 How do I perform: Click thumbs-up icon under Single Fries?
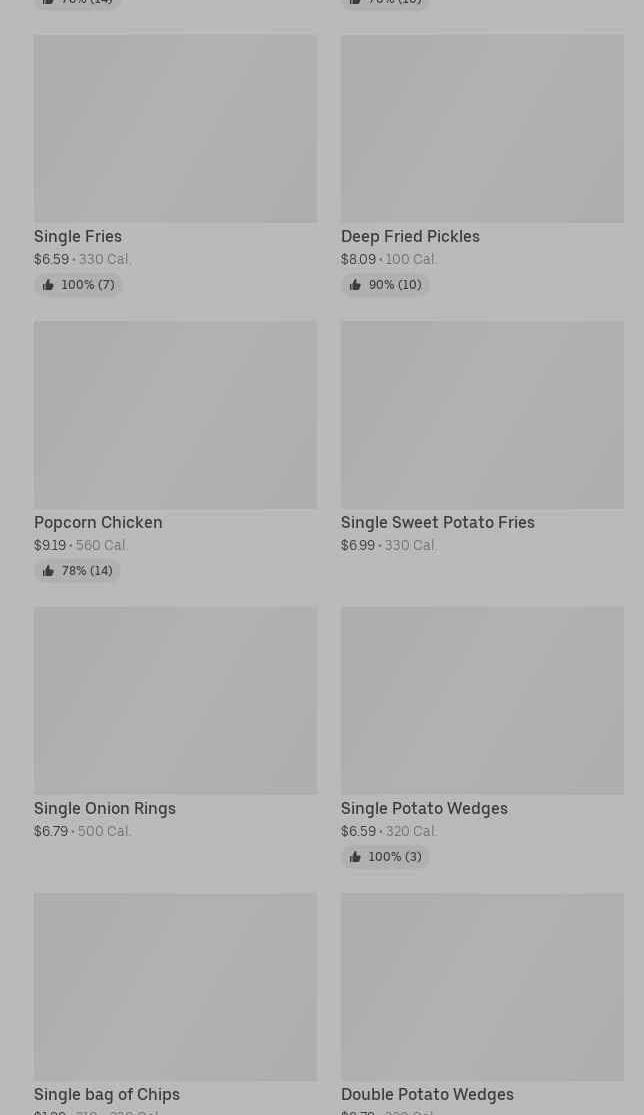[48, 285]
